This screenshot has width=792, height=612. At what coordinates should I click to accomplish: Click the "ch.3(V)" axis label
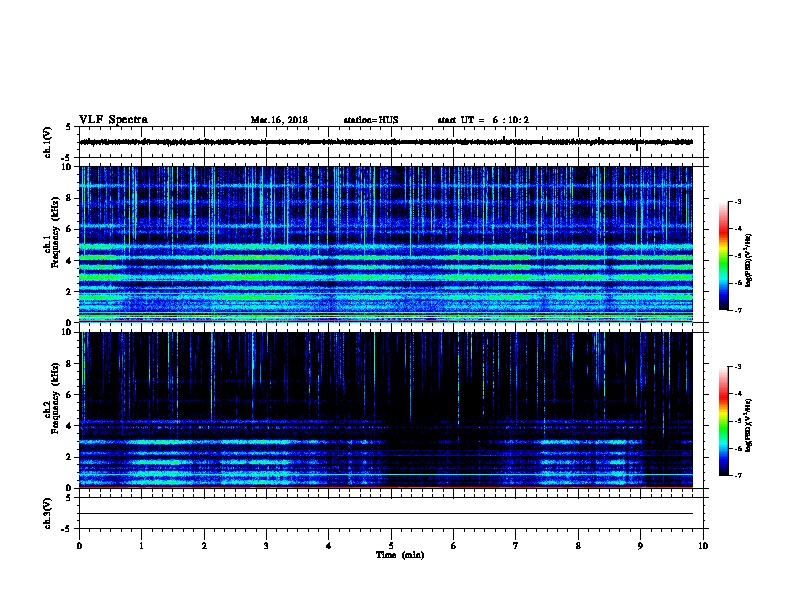point(48,513)
